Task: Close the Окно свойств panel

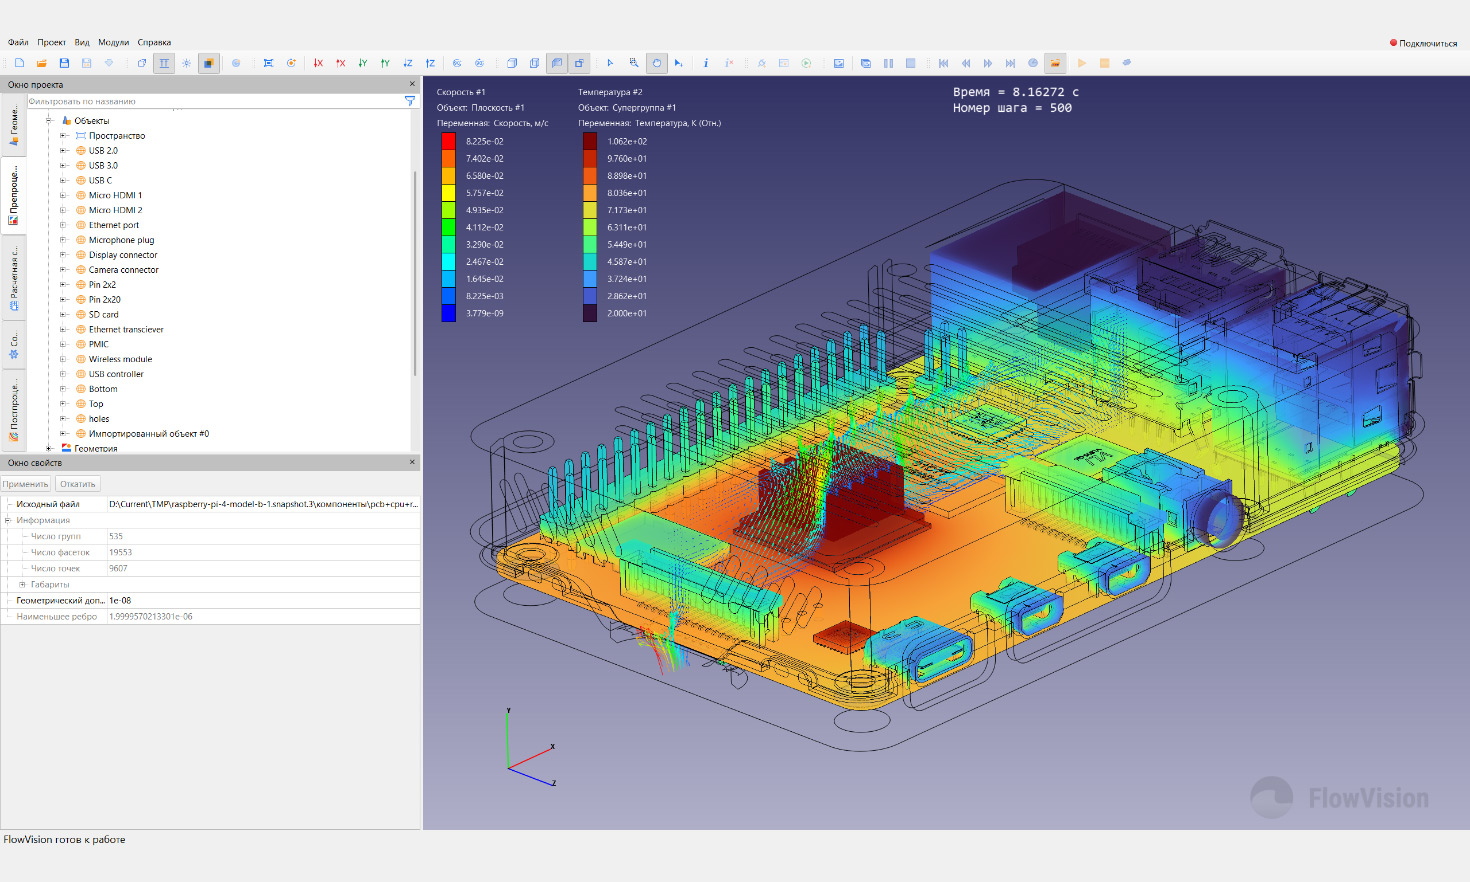Action: coord(412,462)
